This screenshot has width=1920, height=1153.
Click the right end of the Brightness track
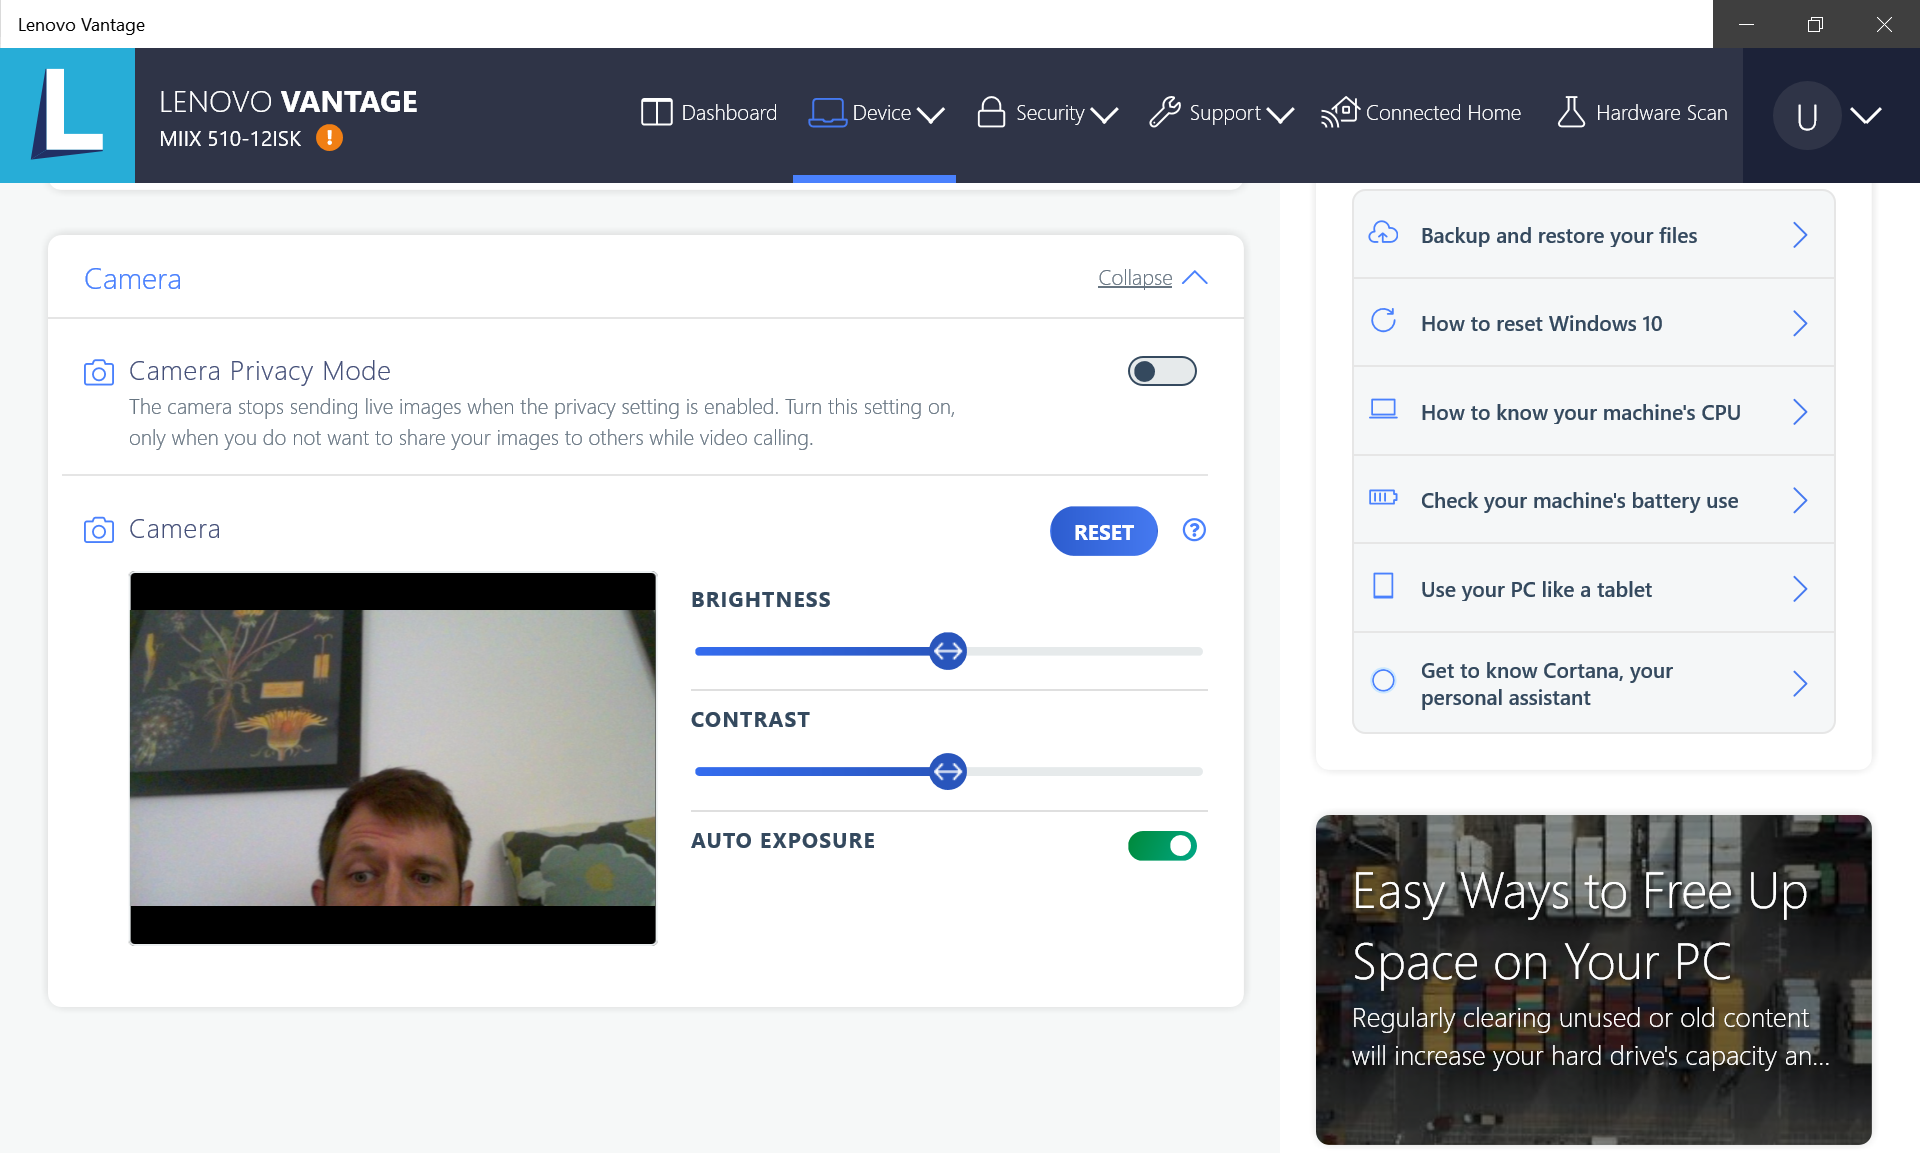tap(1198, 651)
